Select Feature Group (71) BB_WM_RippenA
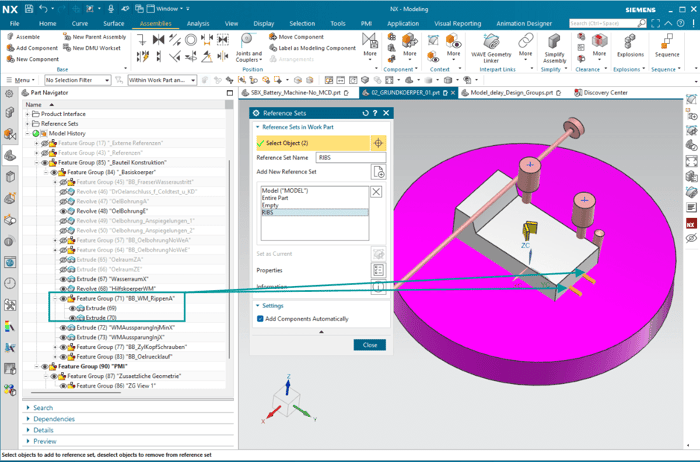This screenshot has height=462, width=700. tap(125, 299)
